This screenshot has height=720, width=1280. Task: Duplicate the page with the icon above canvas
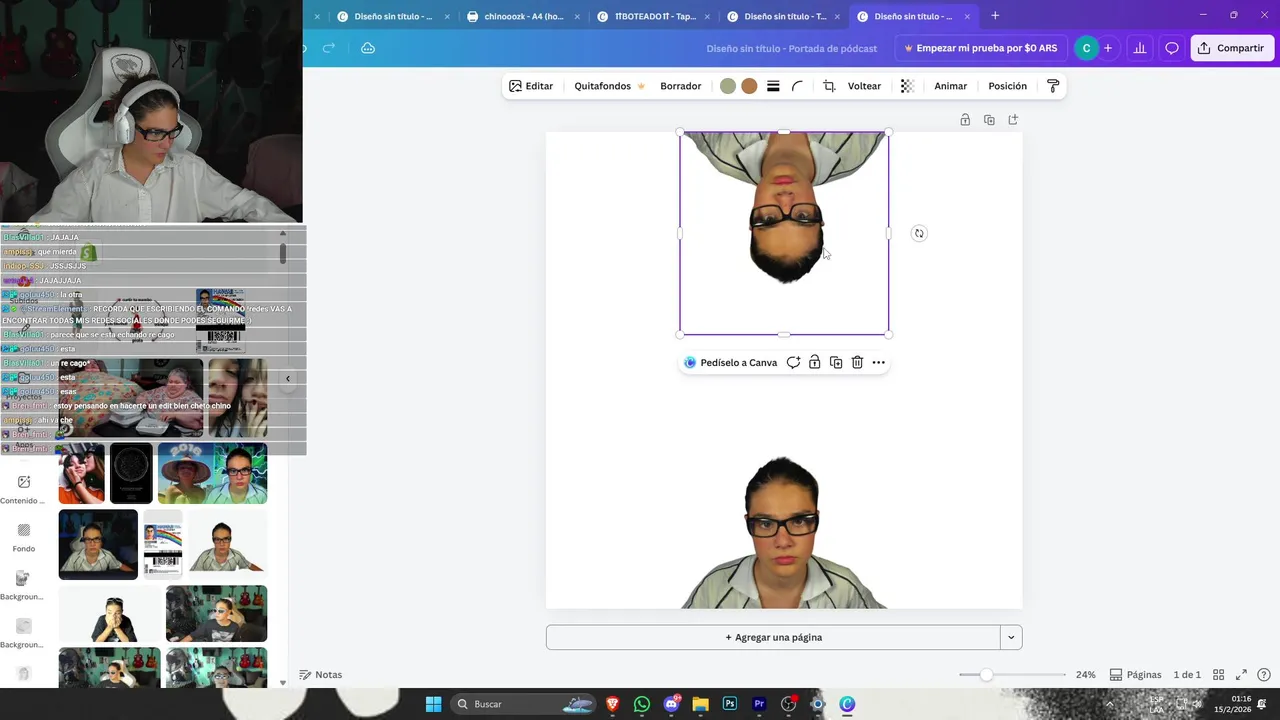click(989, 120)
